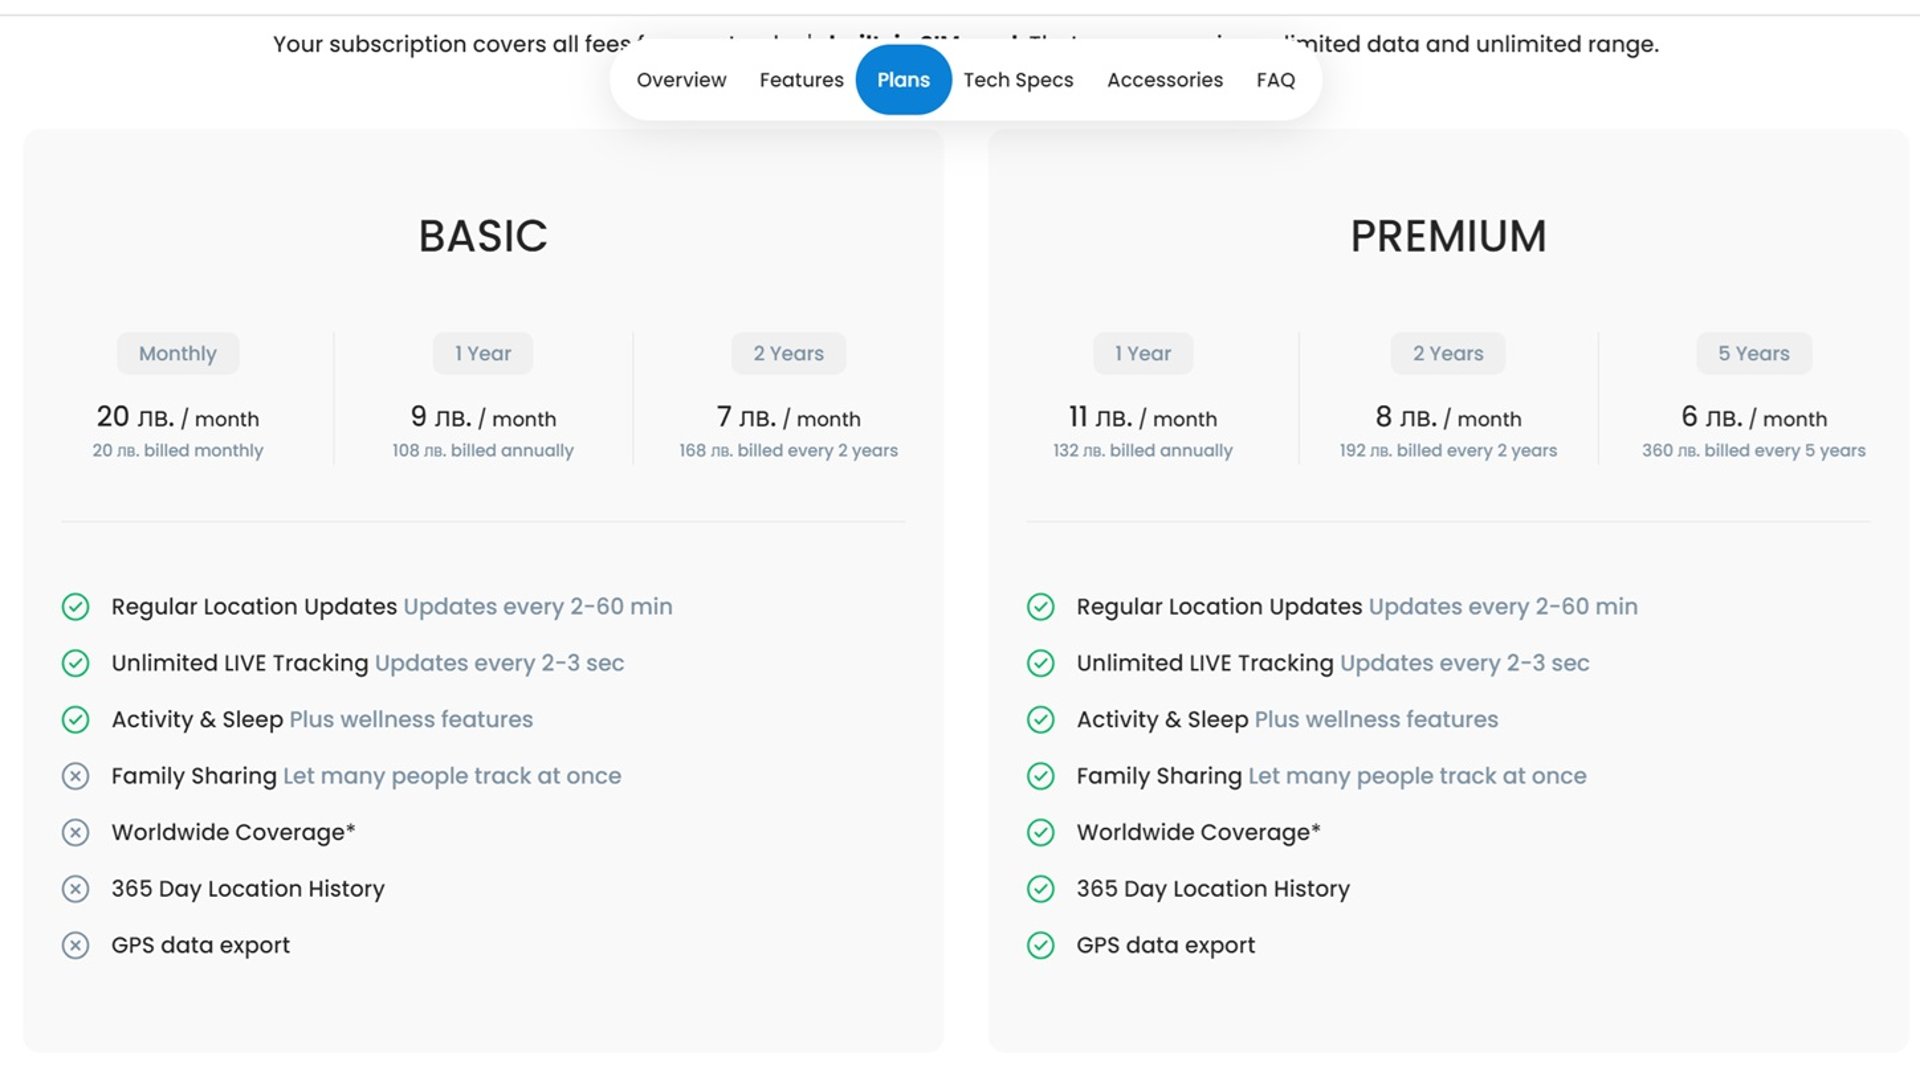Click Basic GPS data export cross icon
The image size is (1920, 1065).
(x=76, y=946)
